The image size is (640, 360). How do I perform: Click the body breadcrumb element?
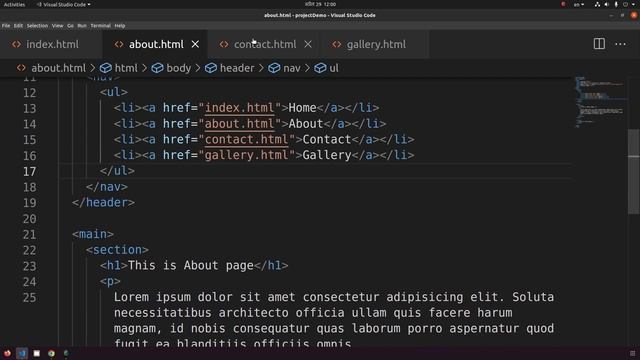(x=178, y=68)
